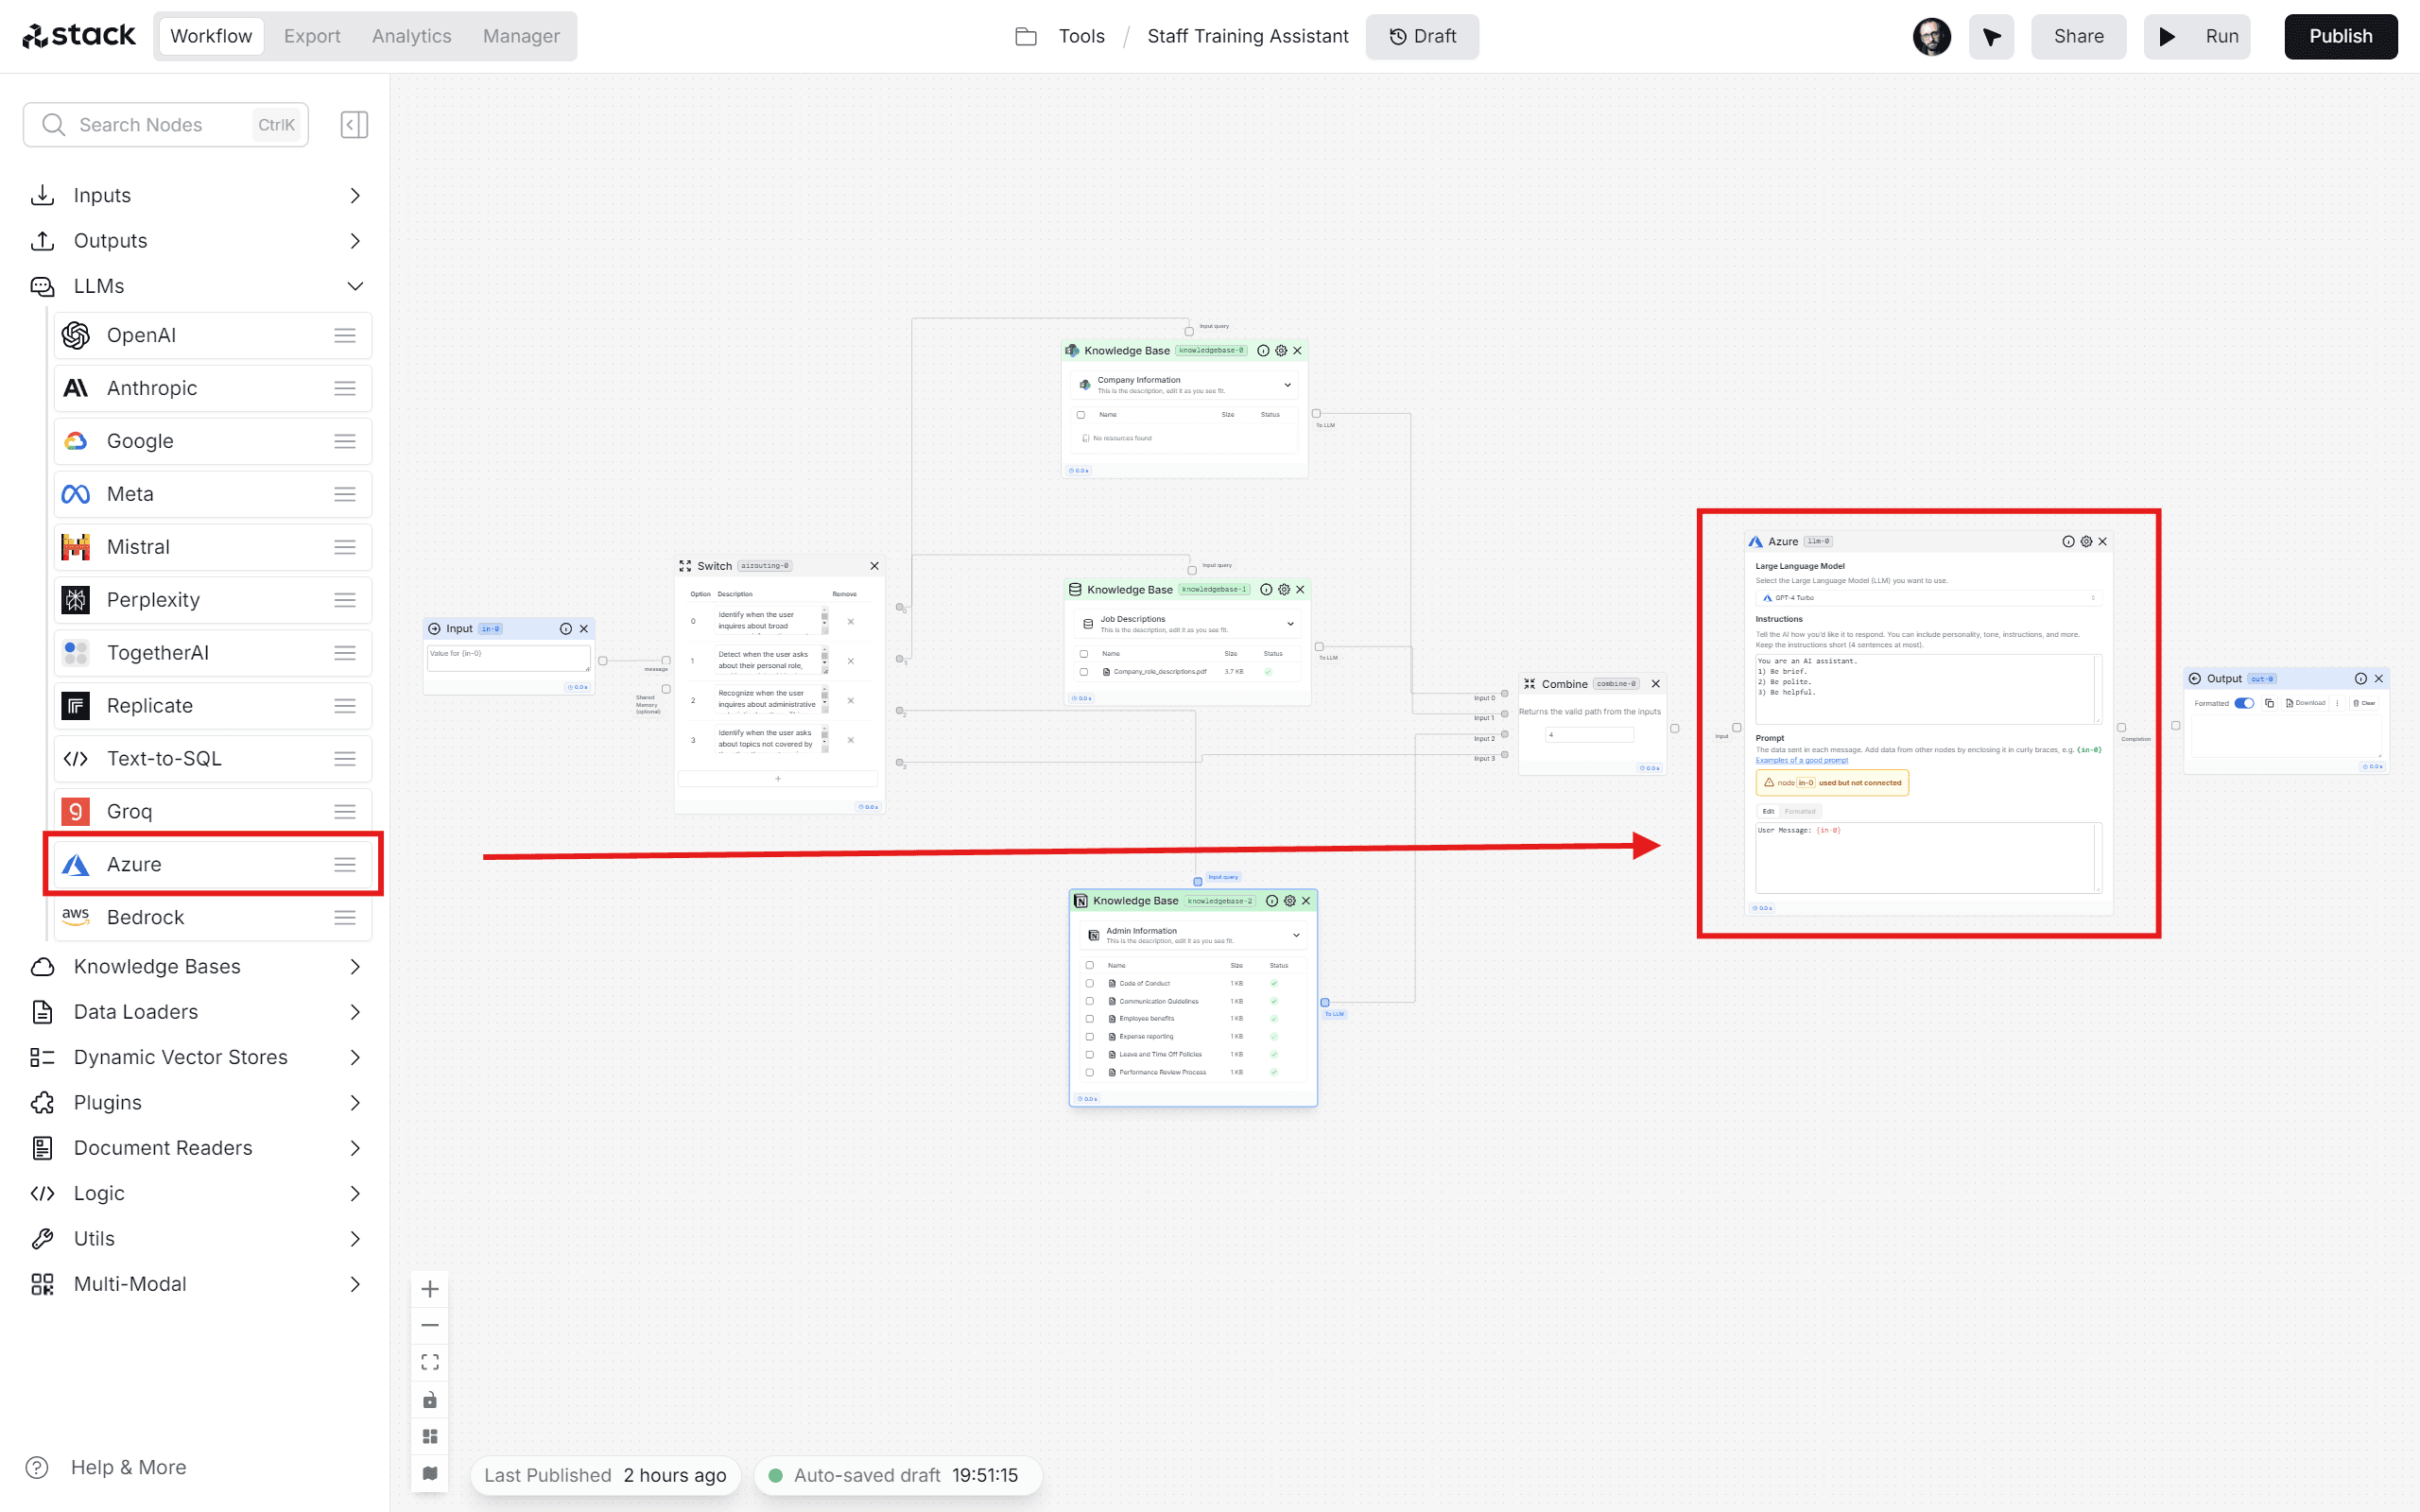Click the Search Nodes field
This screenshot has width=2420, height=1512.
[x=166, y=125]
